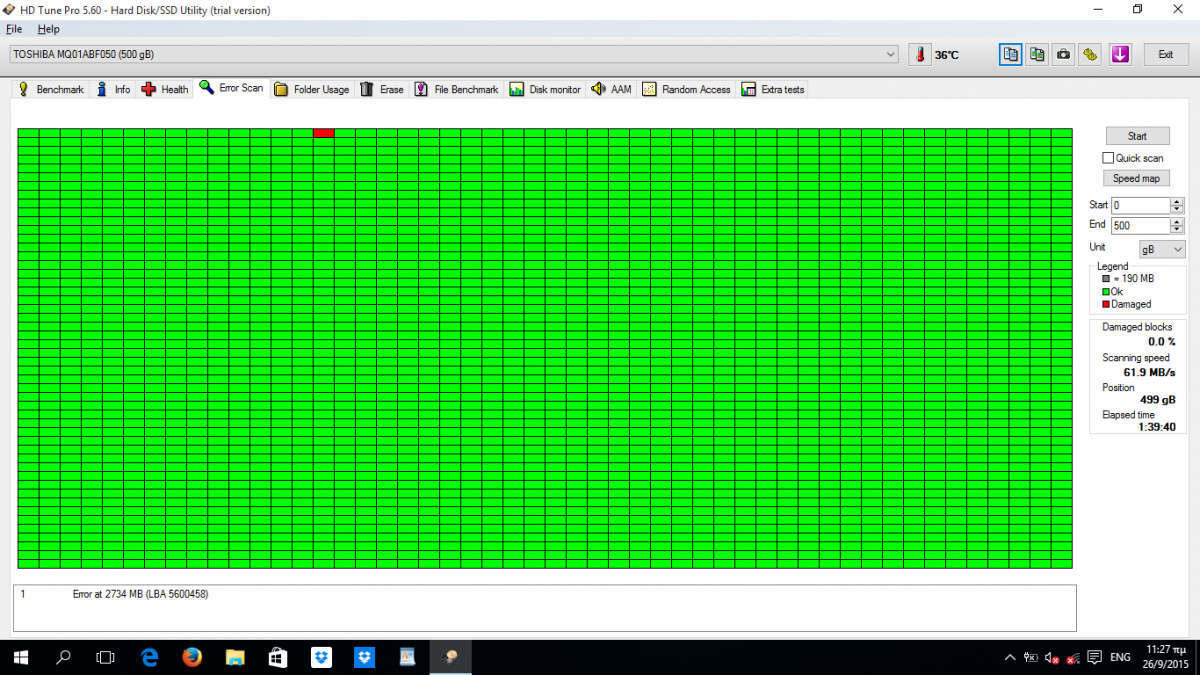Image resolution: width=1200 pixels, height=675 pixels.
Task: Click the elapsed time 1:39:40
Action: click(x=1156, y=427)
